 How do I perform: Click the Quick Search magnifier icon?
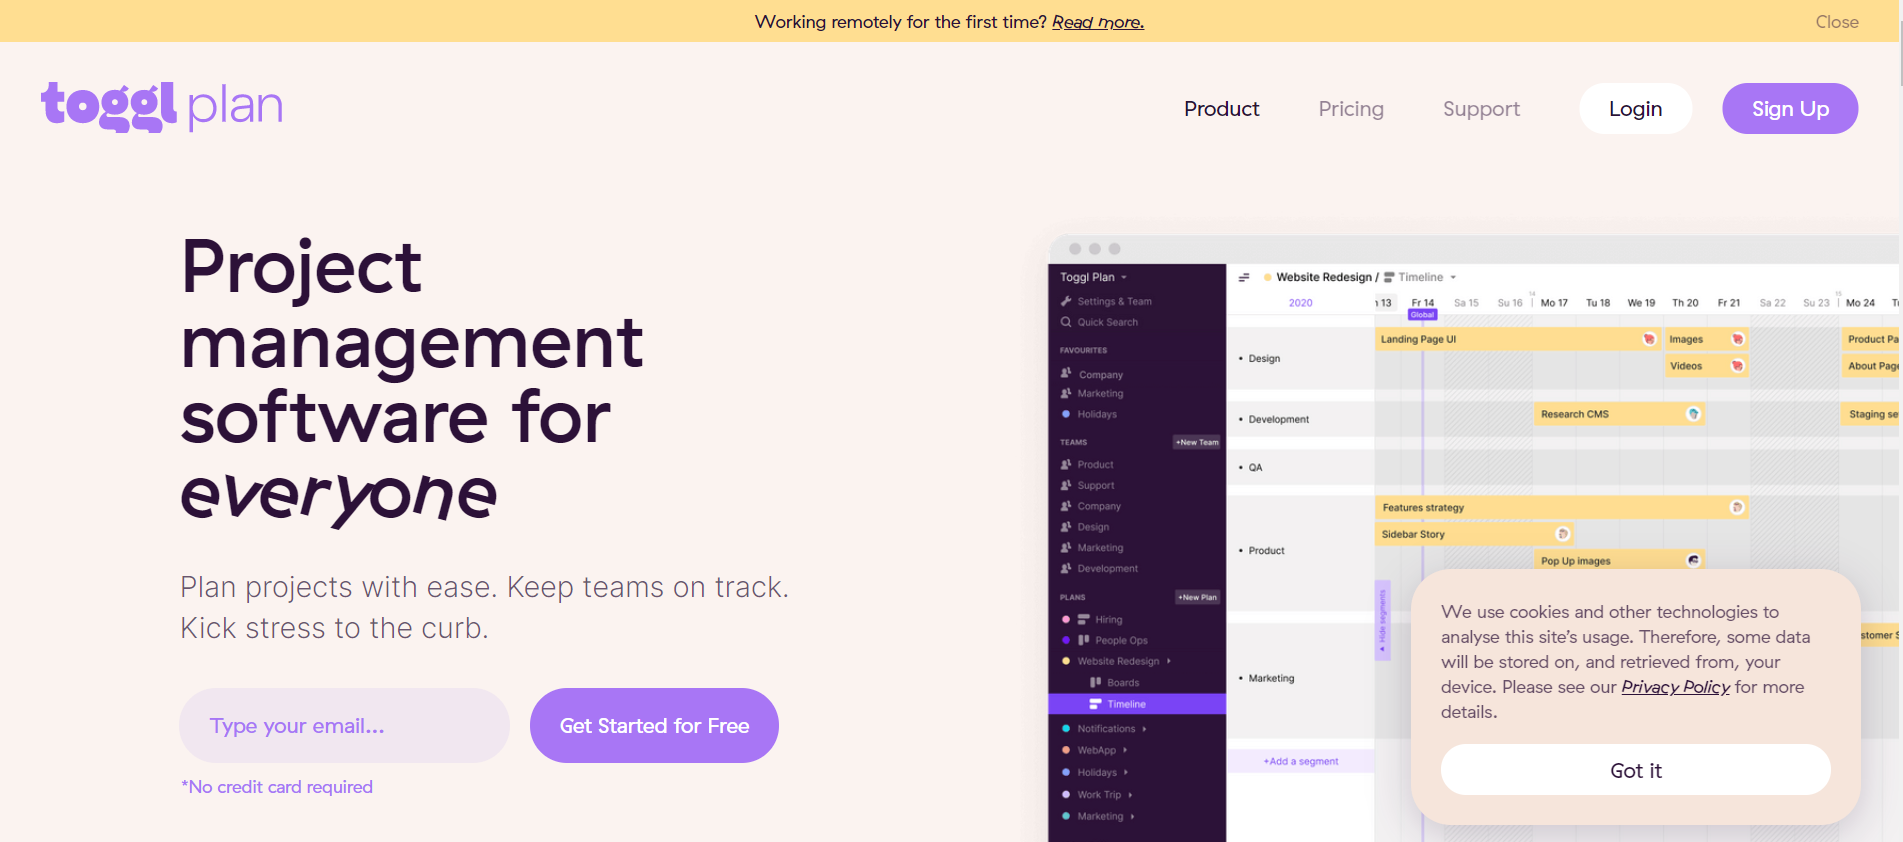click(x=1066, y=322)
